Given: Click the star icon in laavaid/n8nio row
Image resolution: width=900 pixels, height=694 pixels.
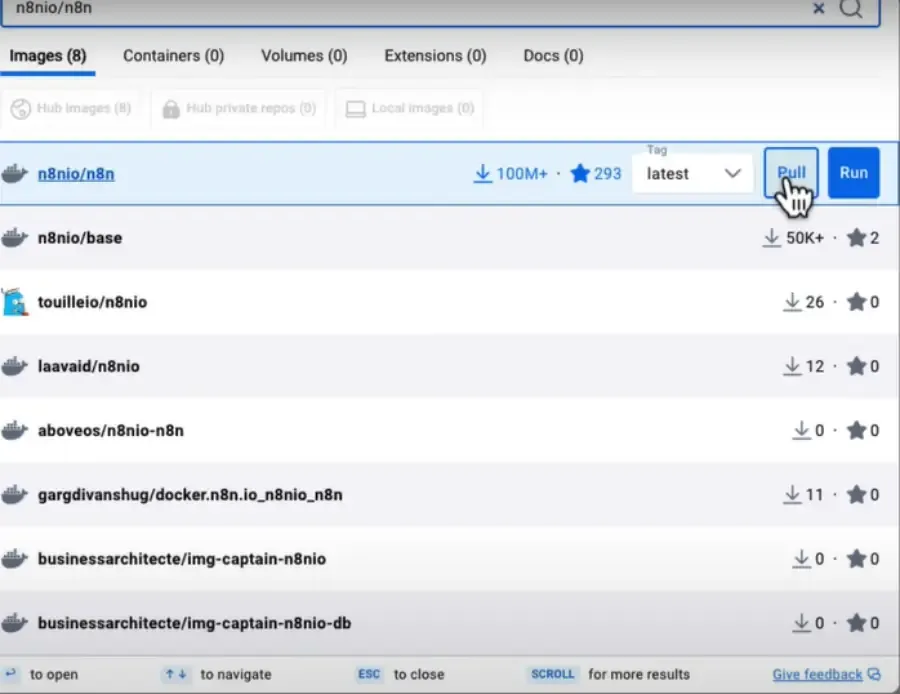Looking at the screenshot, I should coord(856,366).
